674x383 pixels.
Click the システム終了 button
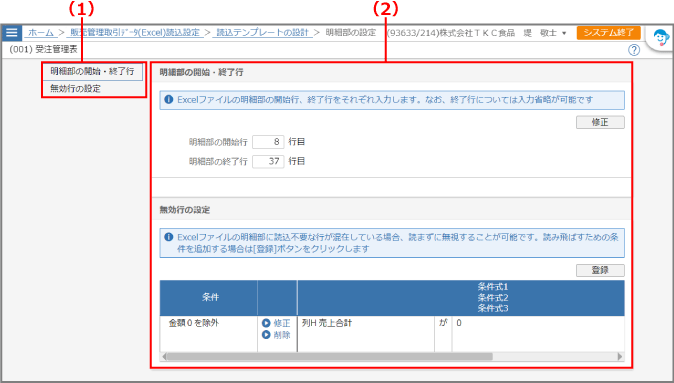(608, 33)
